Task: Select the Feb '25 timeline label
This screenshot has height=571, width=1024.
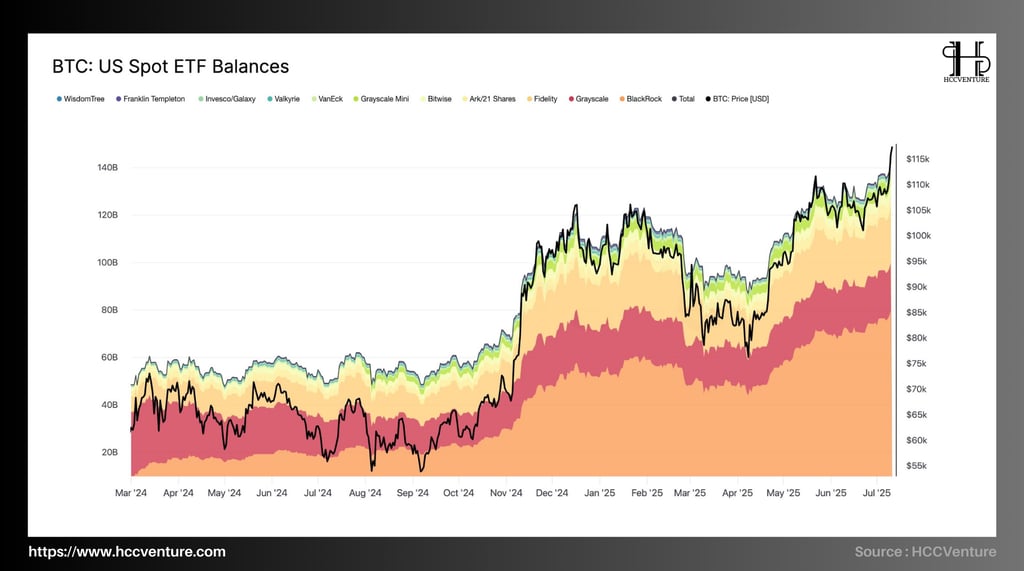Action: tap(647, 493)
